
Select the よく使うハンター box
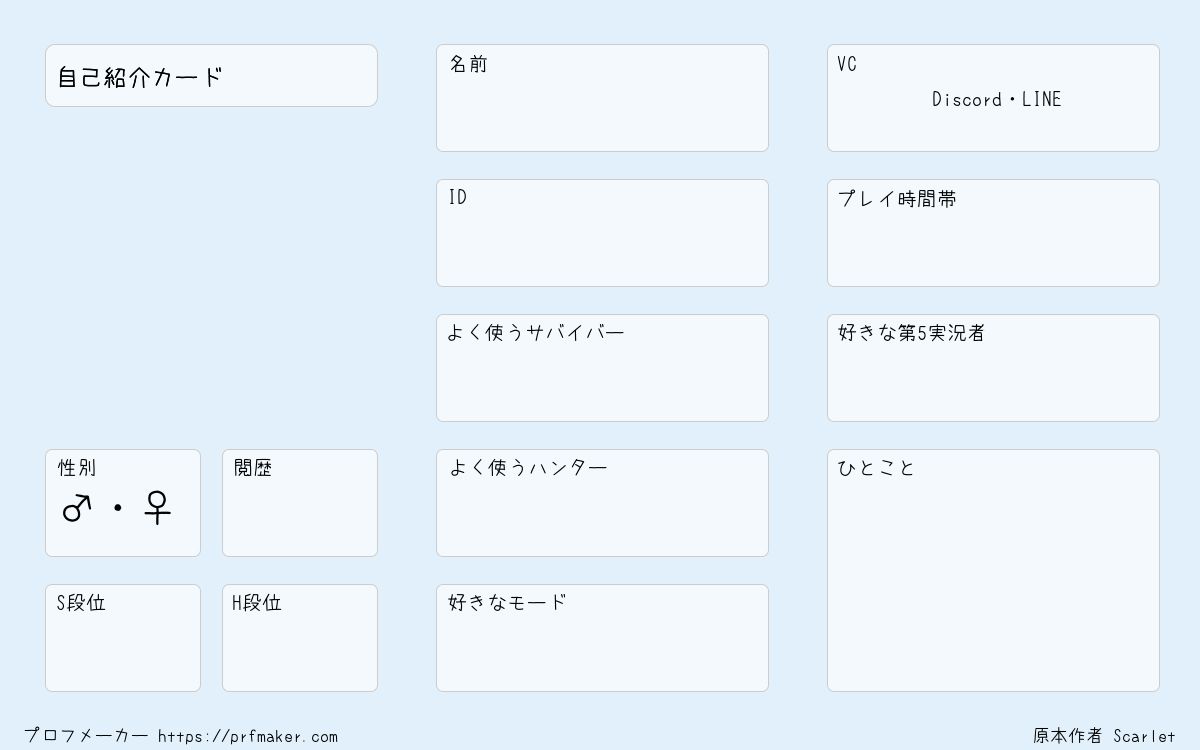602,503
